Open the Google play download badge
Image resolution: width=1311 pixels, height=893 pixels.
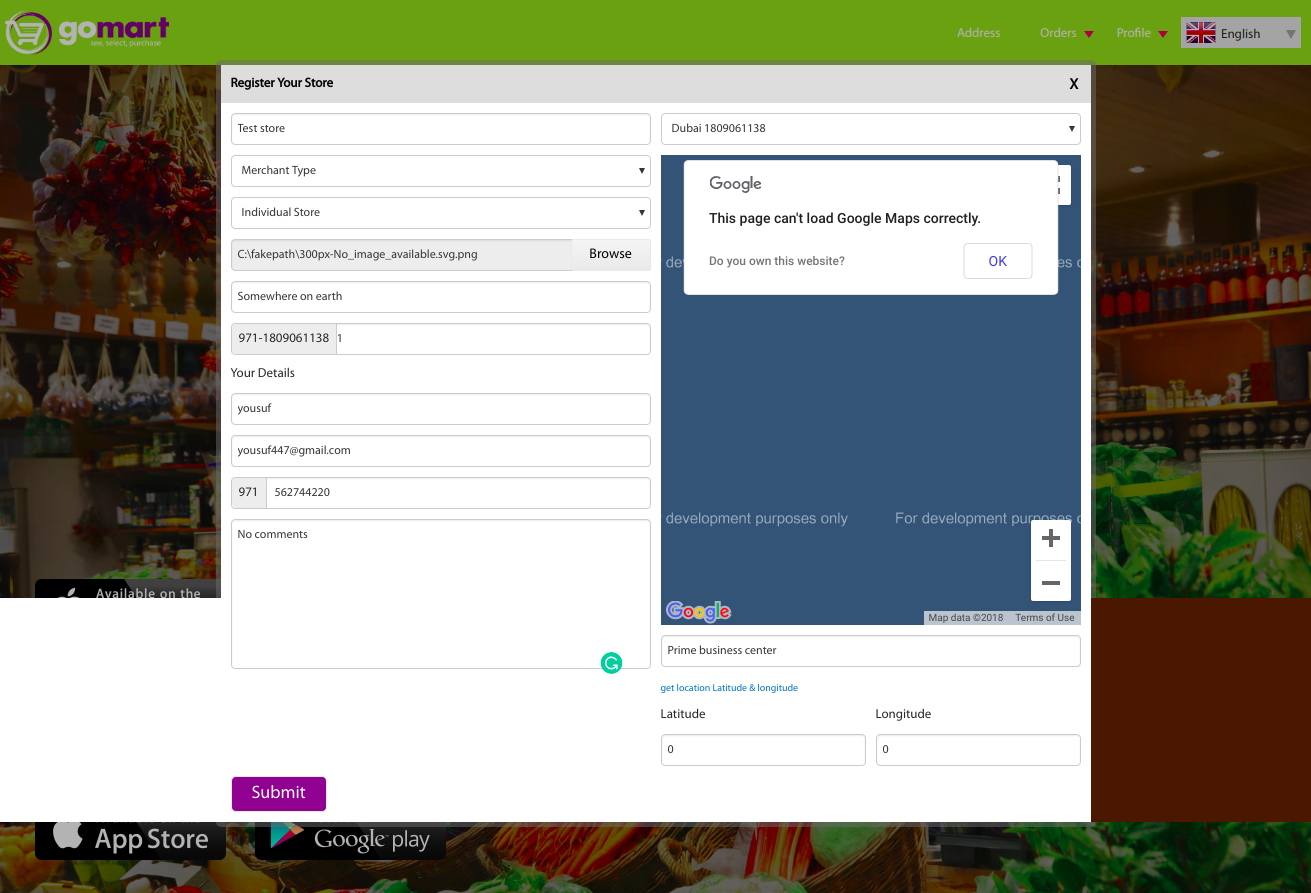click(x=350, y=838)
